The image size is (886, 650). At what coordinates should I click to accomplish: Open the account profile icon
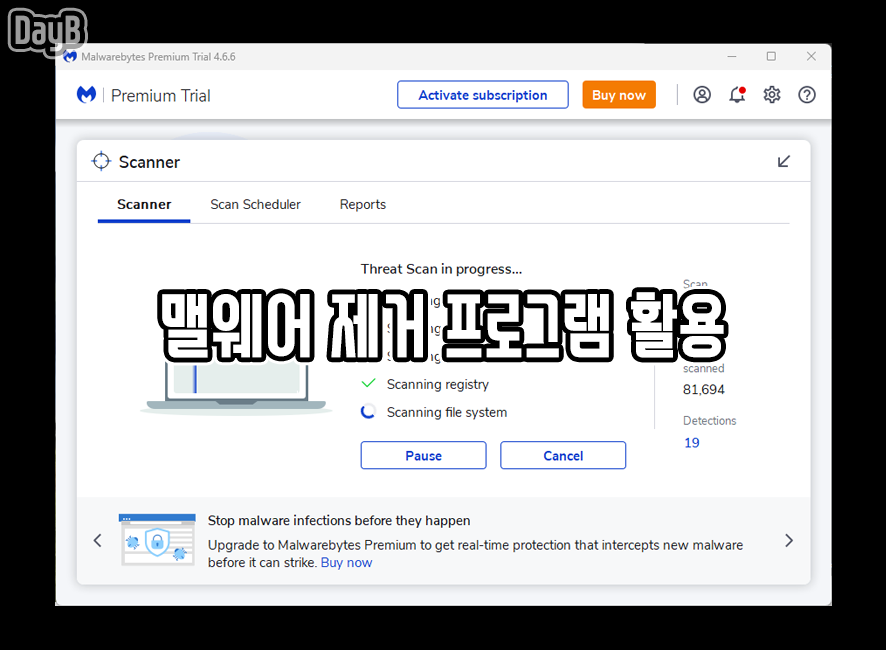tap(701, 94)
